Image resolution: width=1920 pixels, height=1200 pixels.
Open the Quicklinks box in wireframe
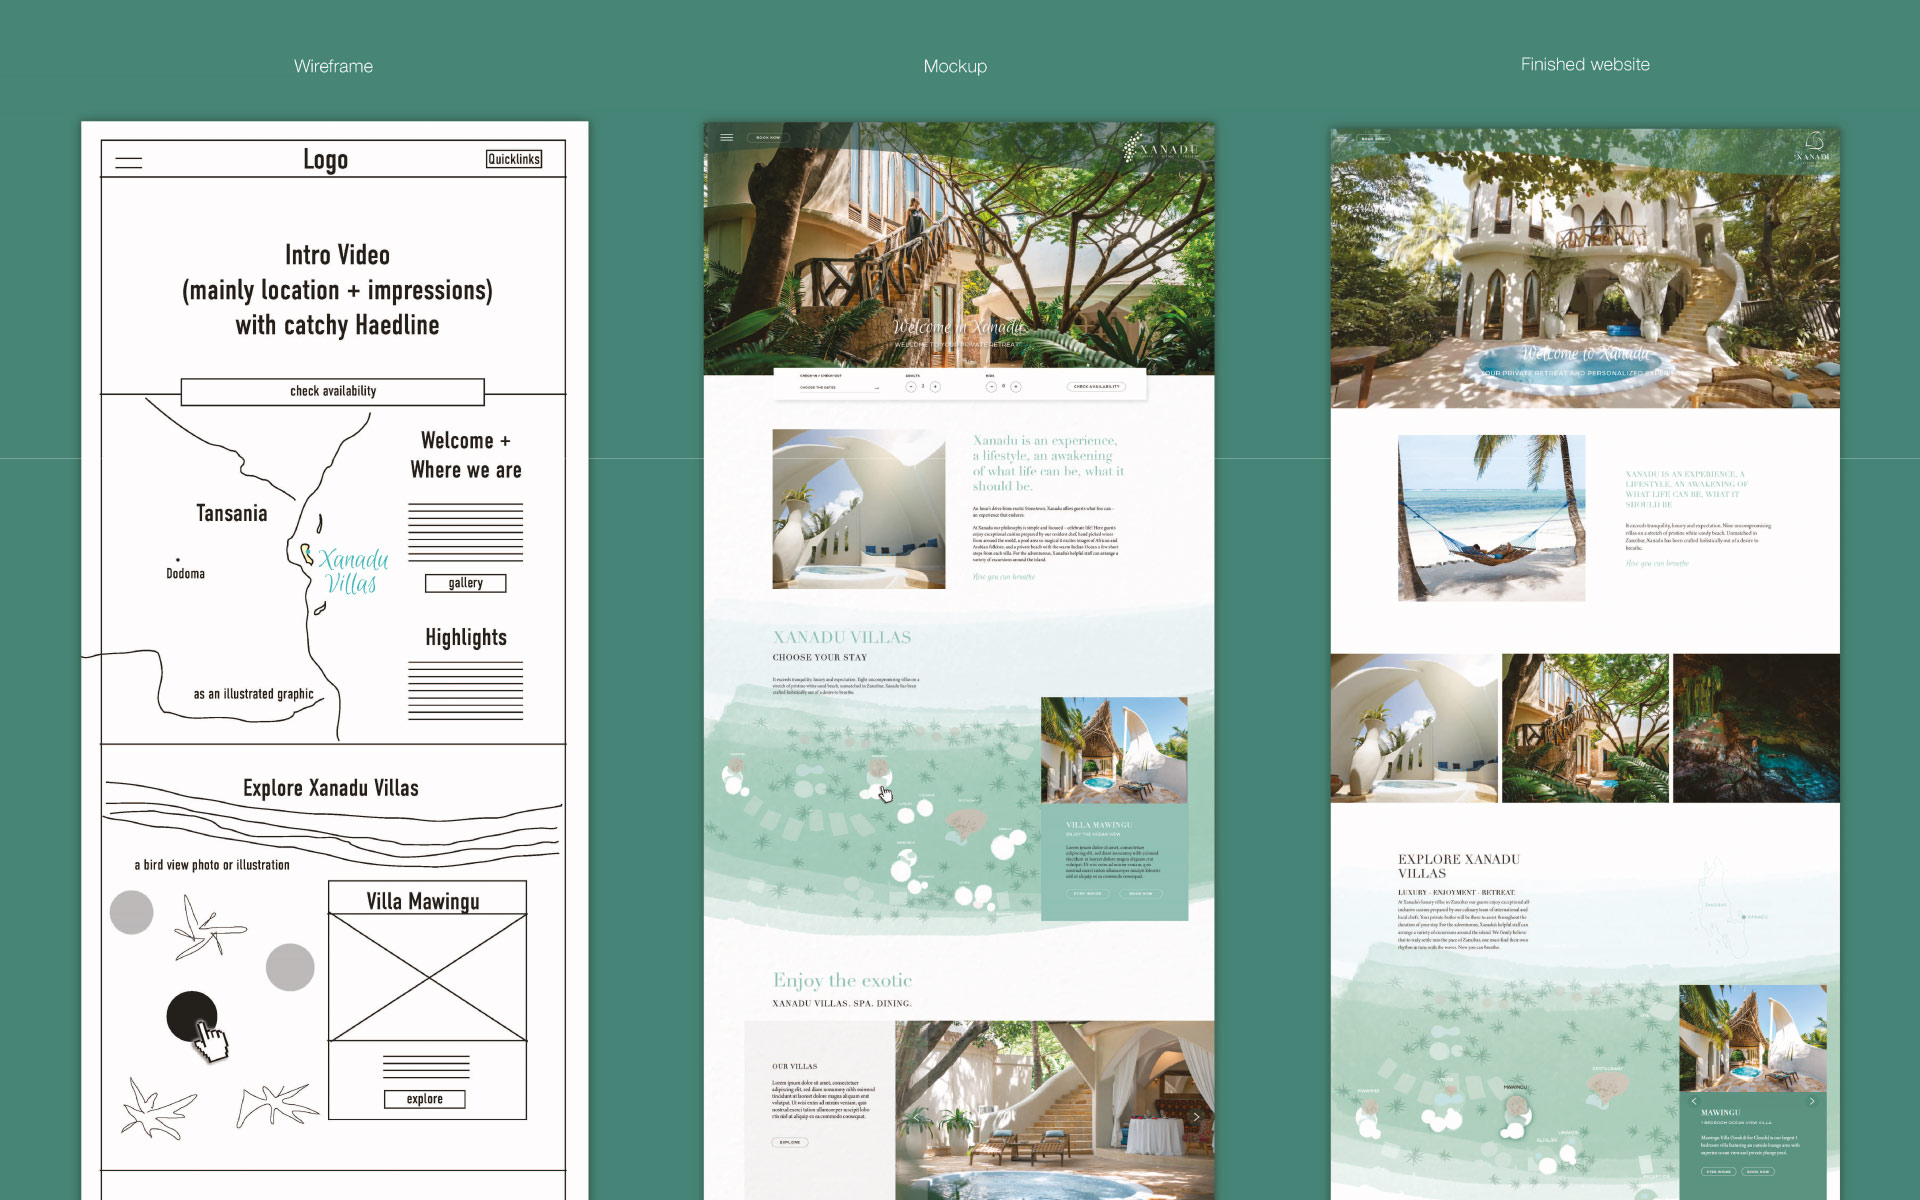514,159
